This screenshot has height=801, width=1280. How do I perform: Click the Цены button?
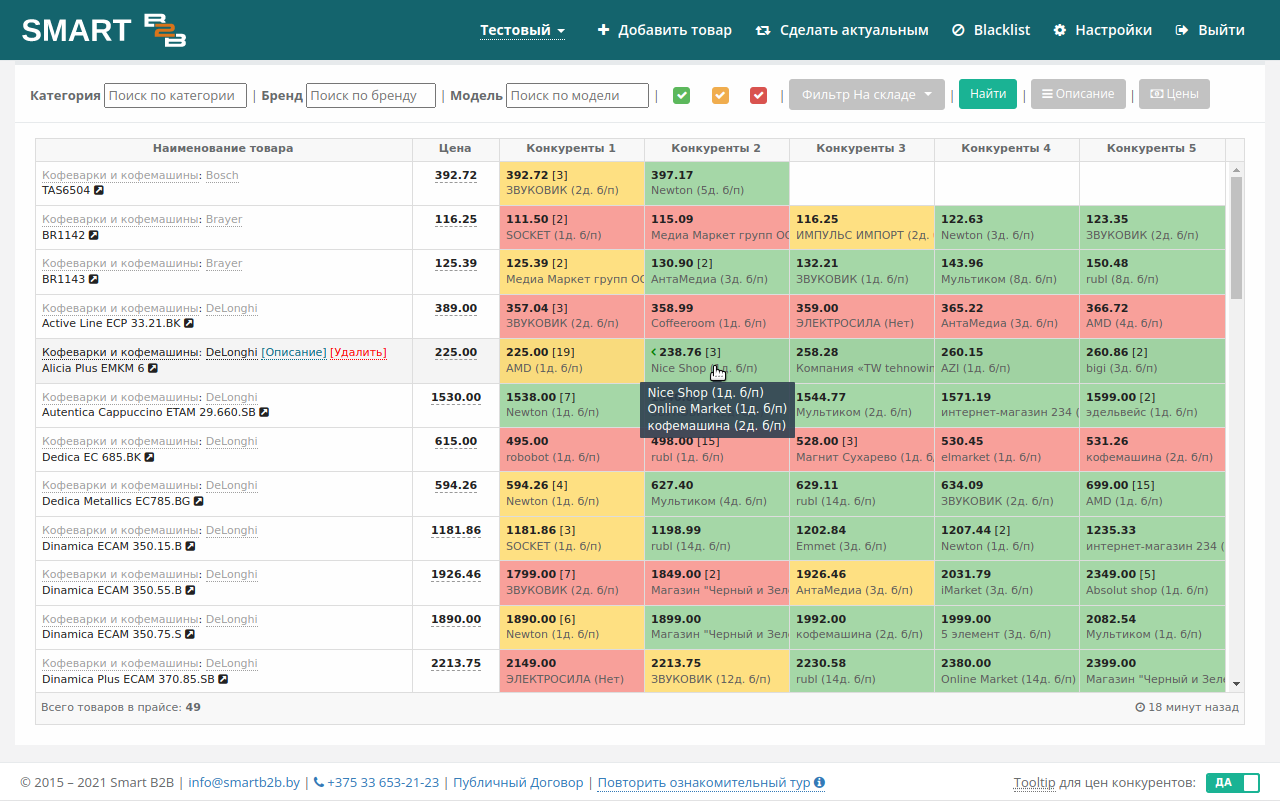[x=1174, y=94]
